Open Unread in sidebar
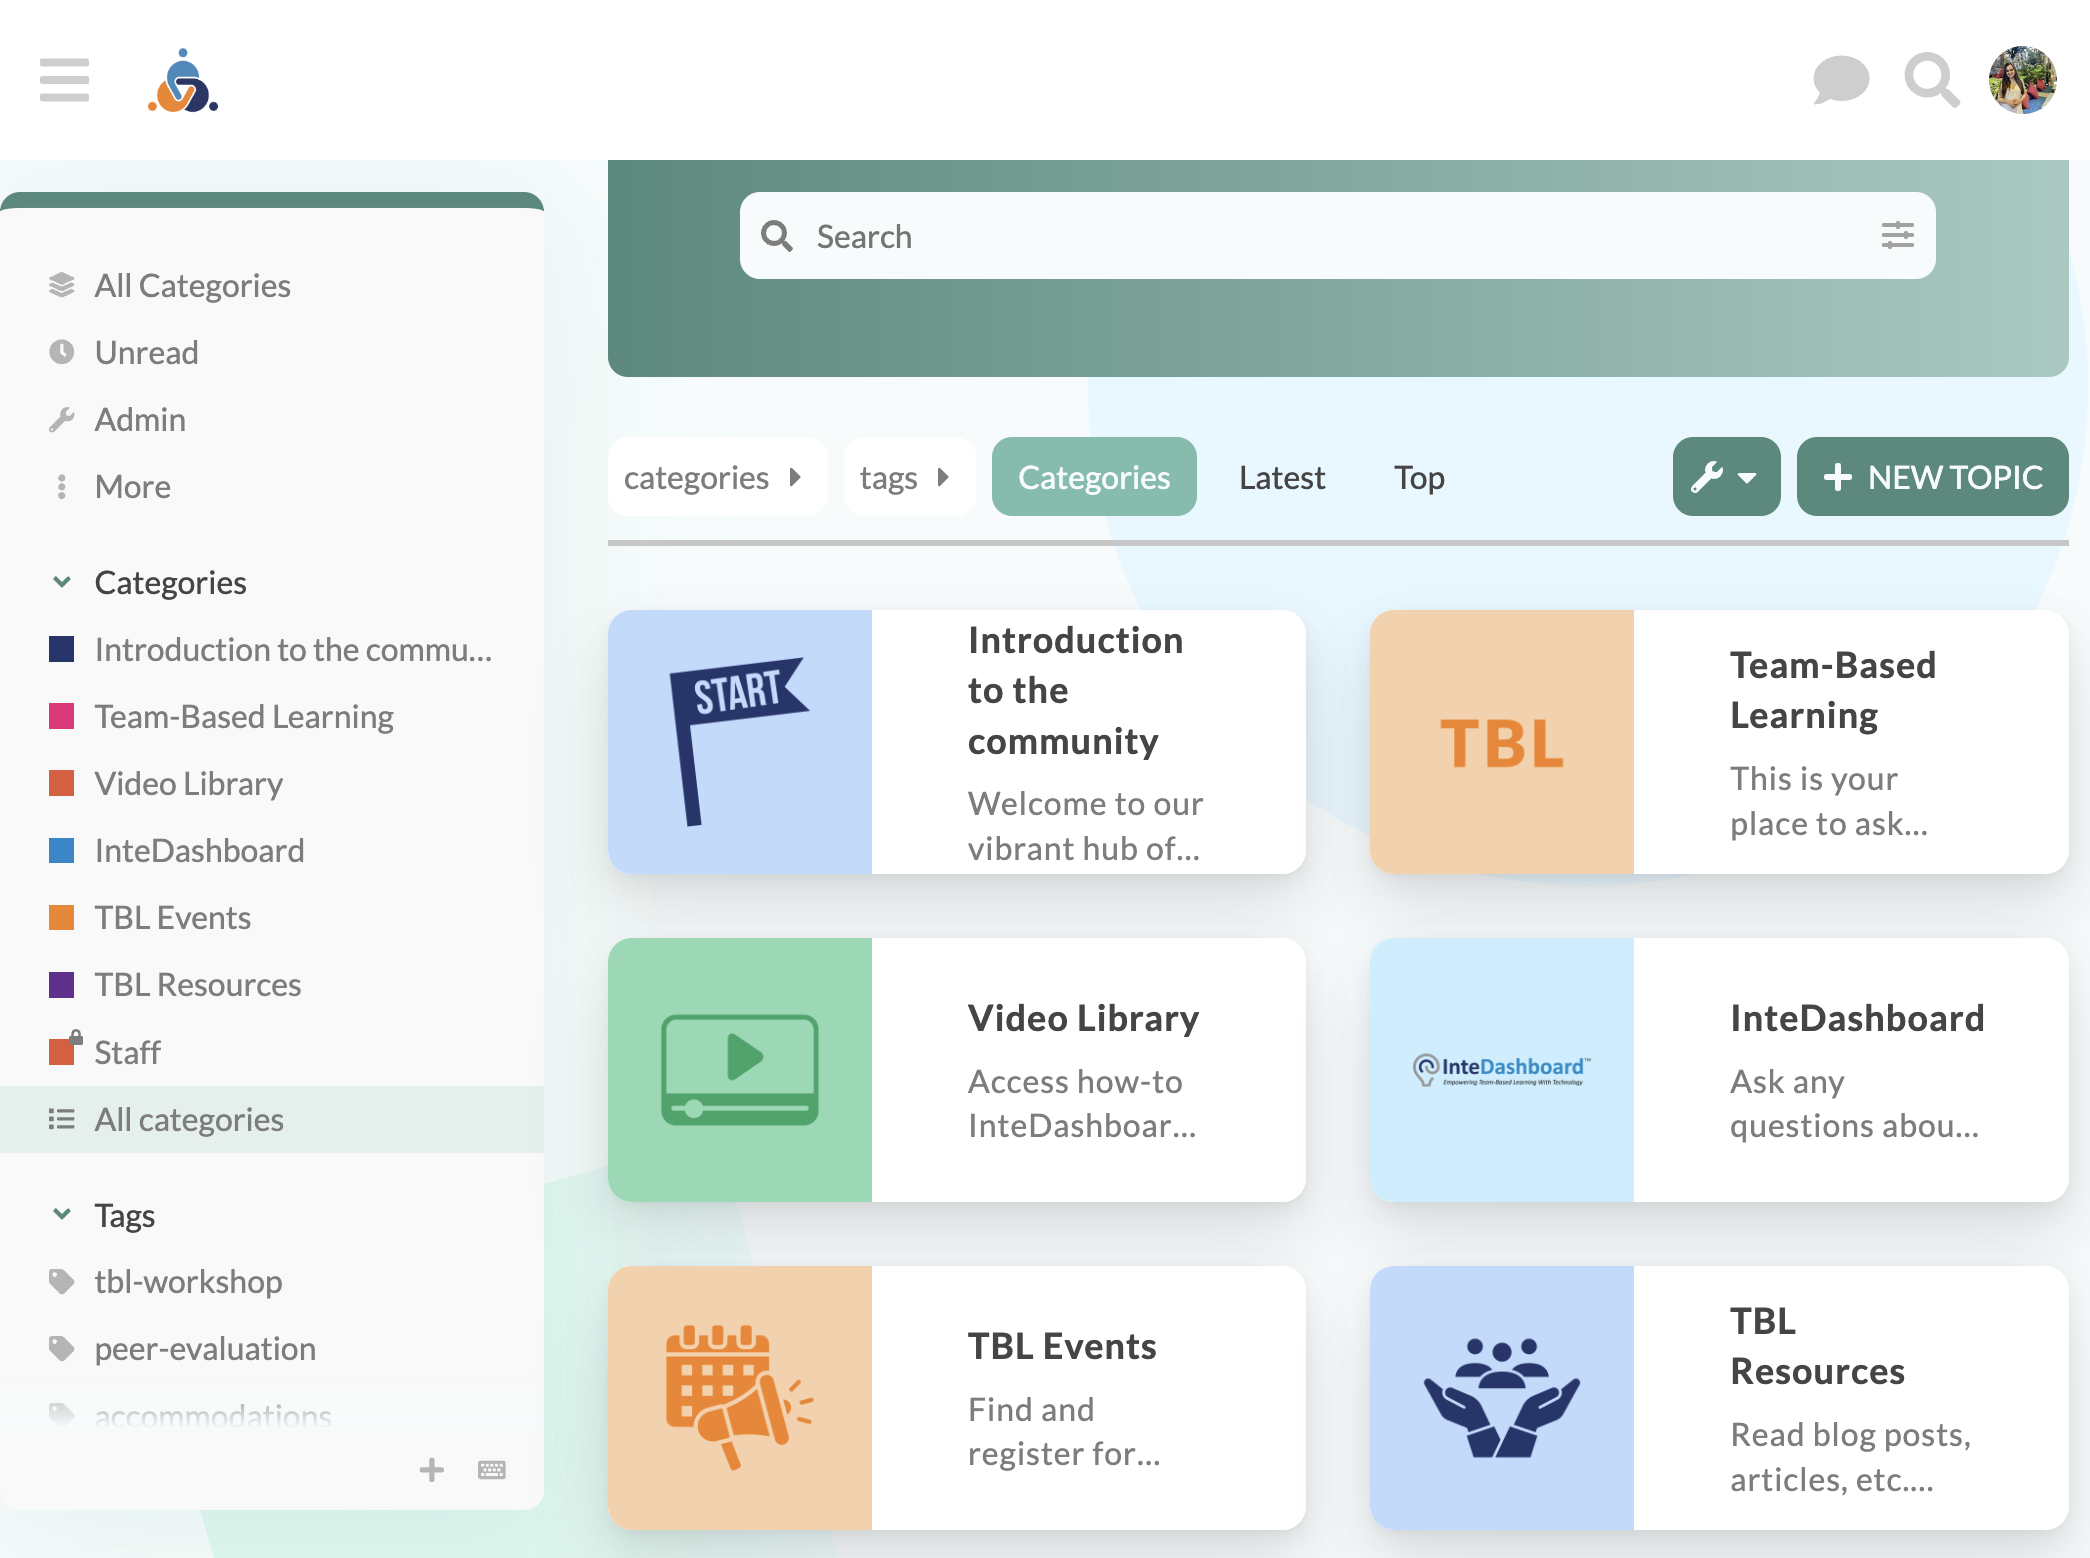The image size is (2090, 1558). [146, 353]
